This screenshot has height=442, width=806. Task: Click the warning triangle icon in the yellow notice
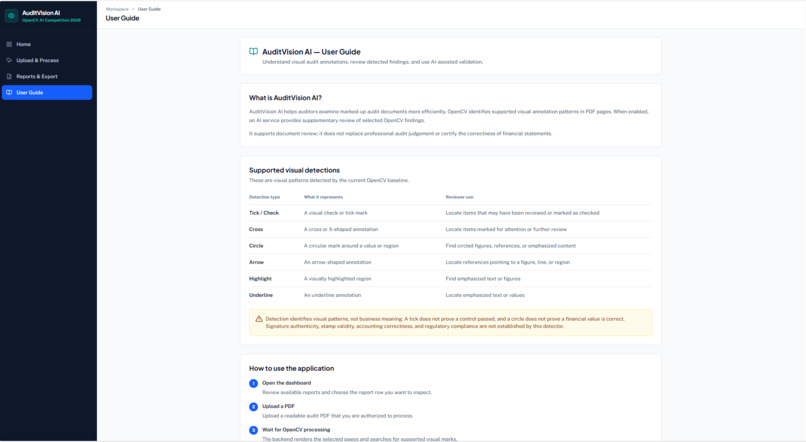point(259,319)
